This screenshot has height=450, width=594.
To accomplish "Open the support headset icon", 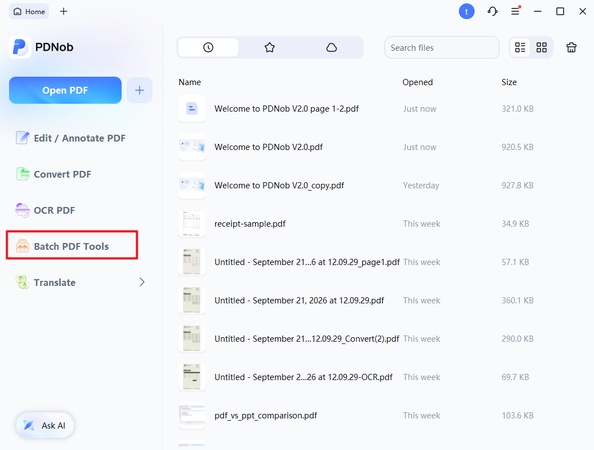I will click(492, 11).
